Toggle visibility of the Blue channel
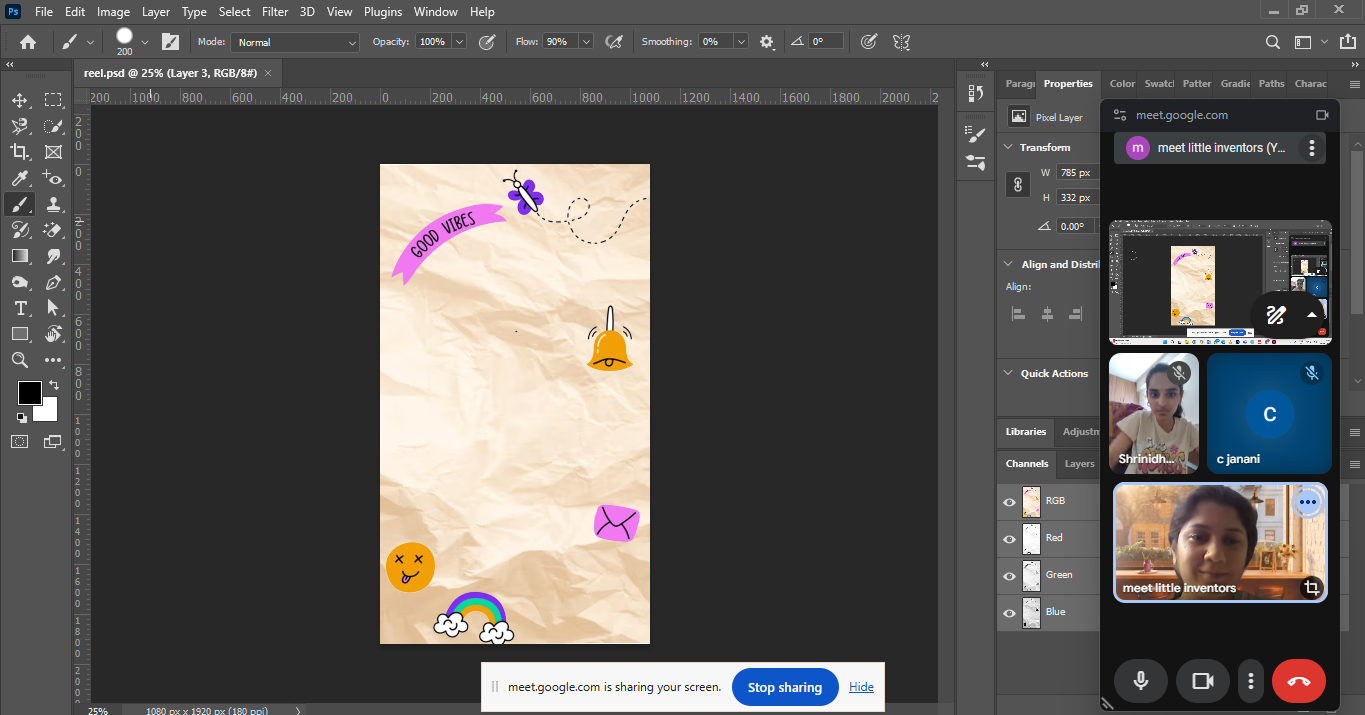 (1009, 613)
